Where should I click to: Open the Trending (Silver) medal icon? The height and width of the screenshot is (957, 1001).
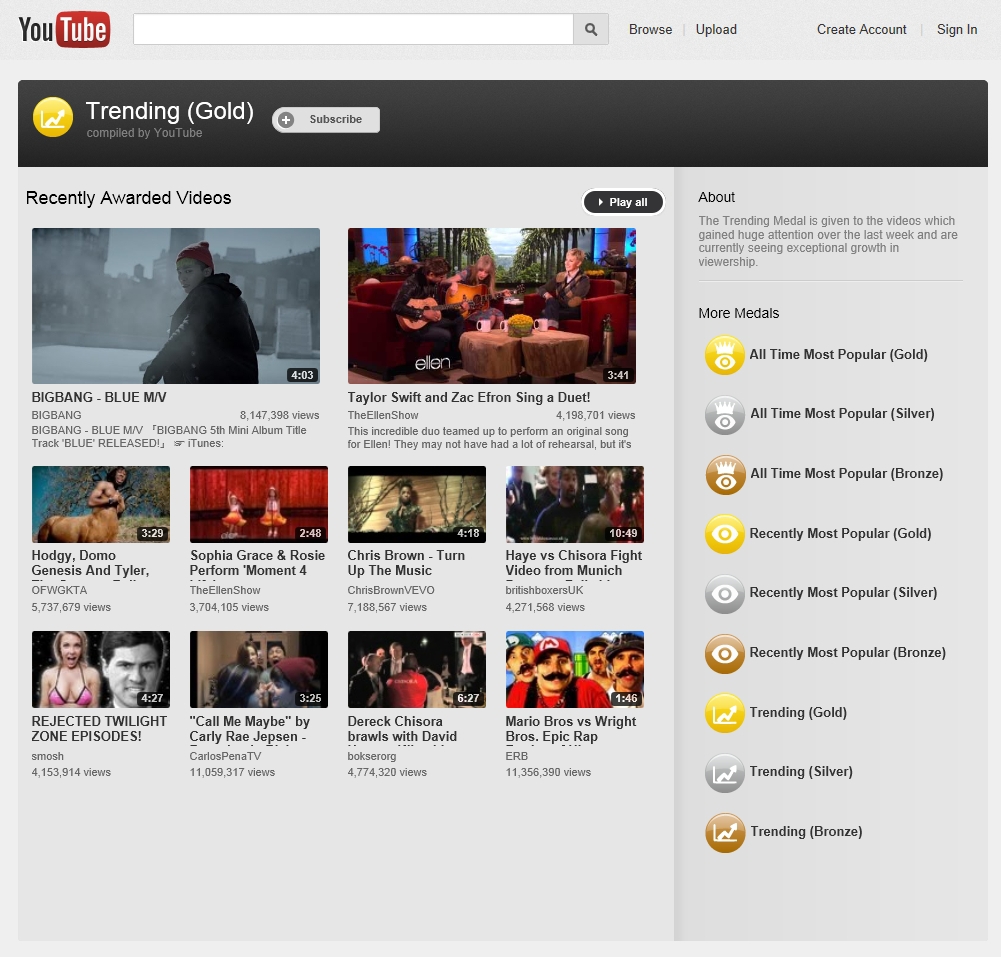point(725,772)
